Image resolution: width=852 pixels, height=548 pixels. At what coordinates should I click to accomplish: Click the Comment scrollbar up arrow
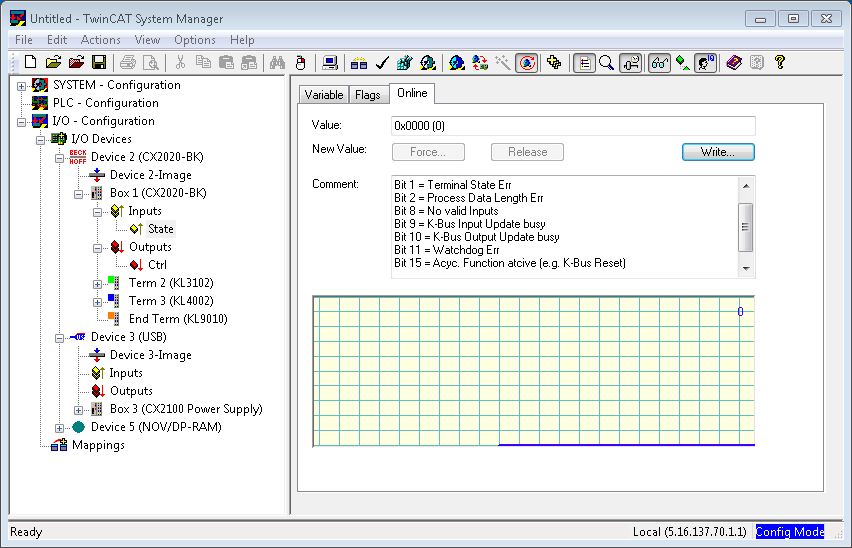[x=746, y=186]
